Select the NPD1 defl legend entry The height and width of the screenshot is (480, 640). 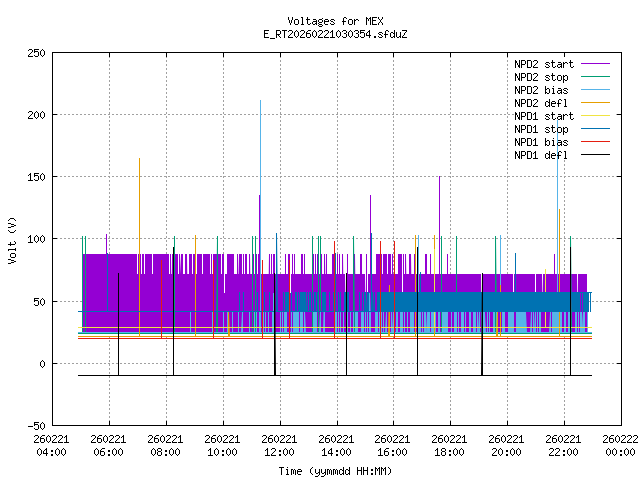point(541,155)
